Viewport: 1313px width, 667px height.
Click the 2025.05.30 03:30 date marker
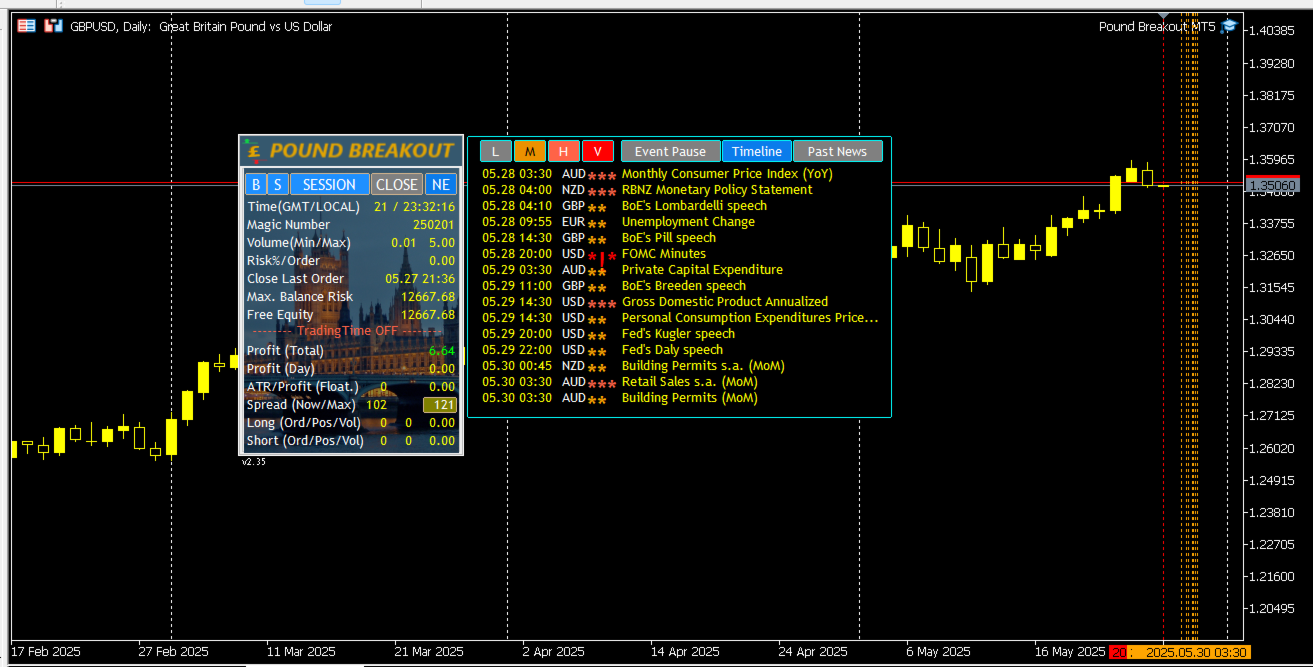1196,652
